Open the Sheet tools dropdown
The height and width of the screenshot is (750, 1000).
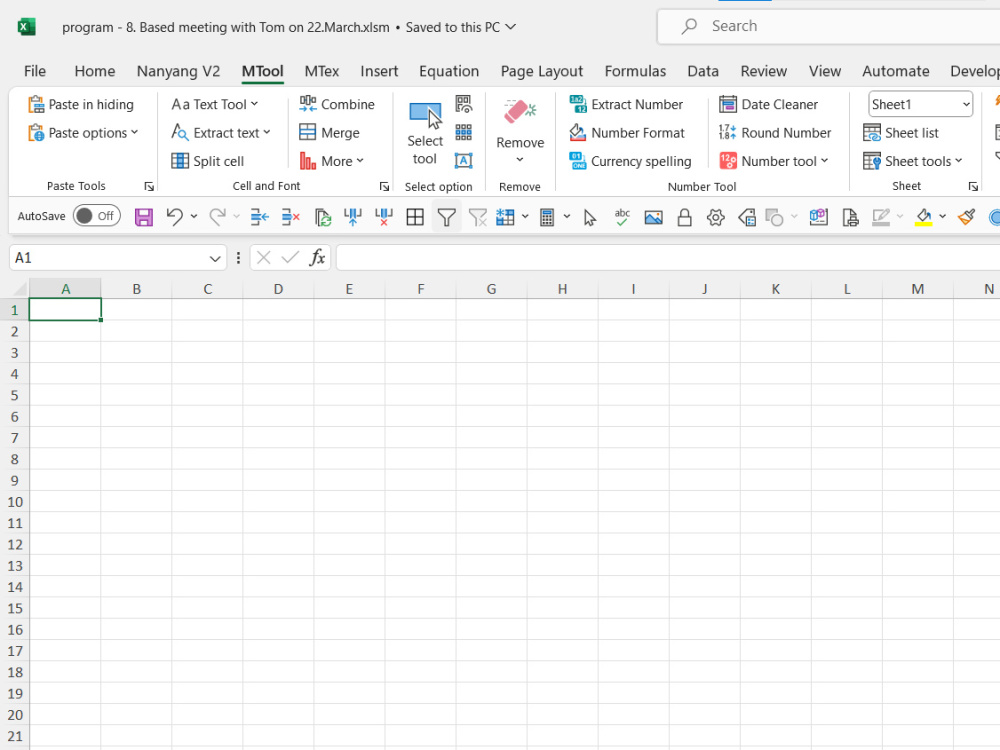point(913,161)
